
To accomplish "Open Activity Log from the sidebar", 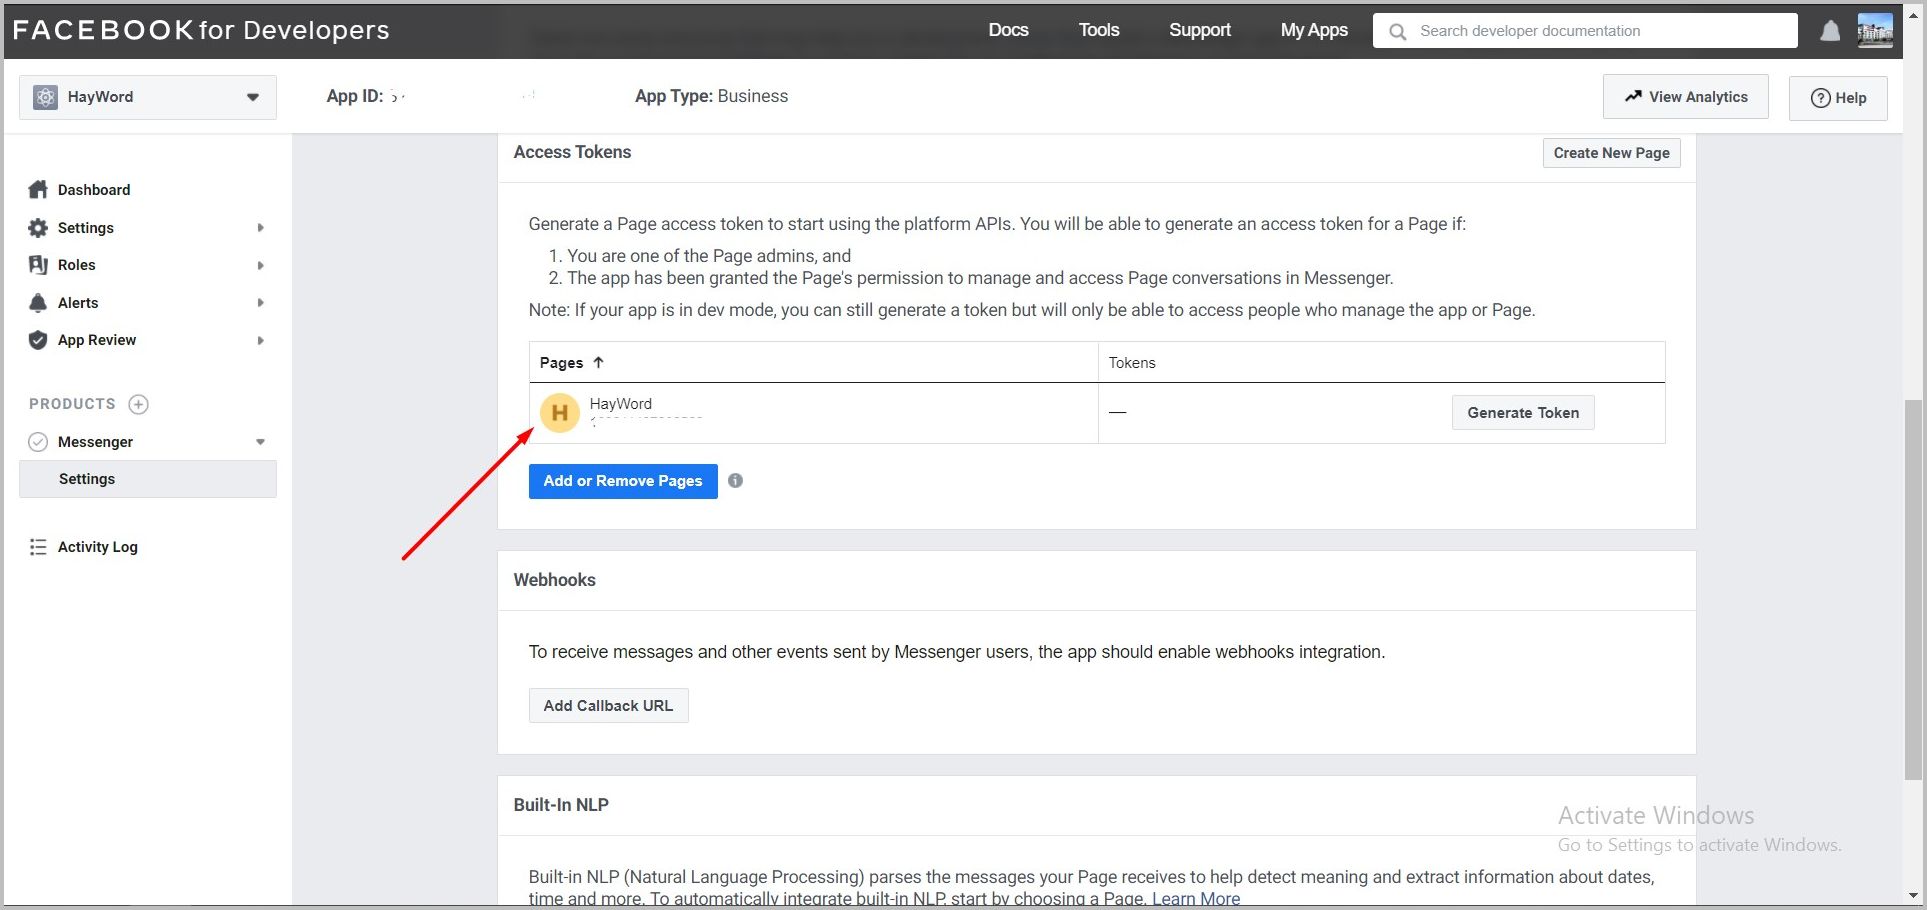I will click(x=98, y=547).
